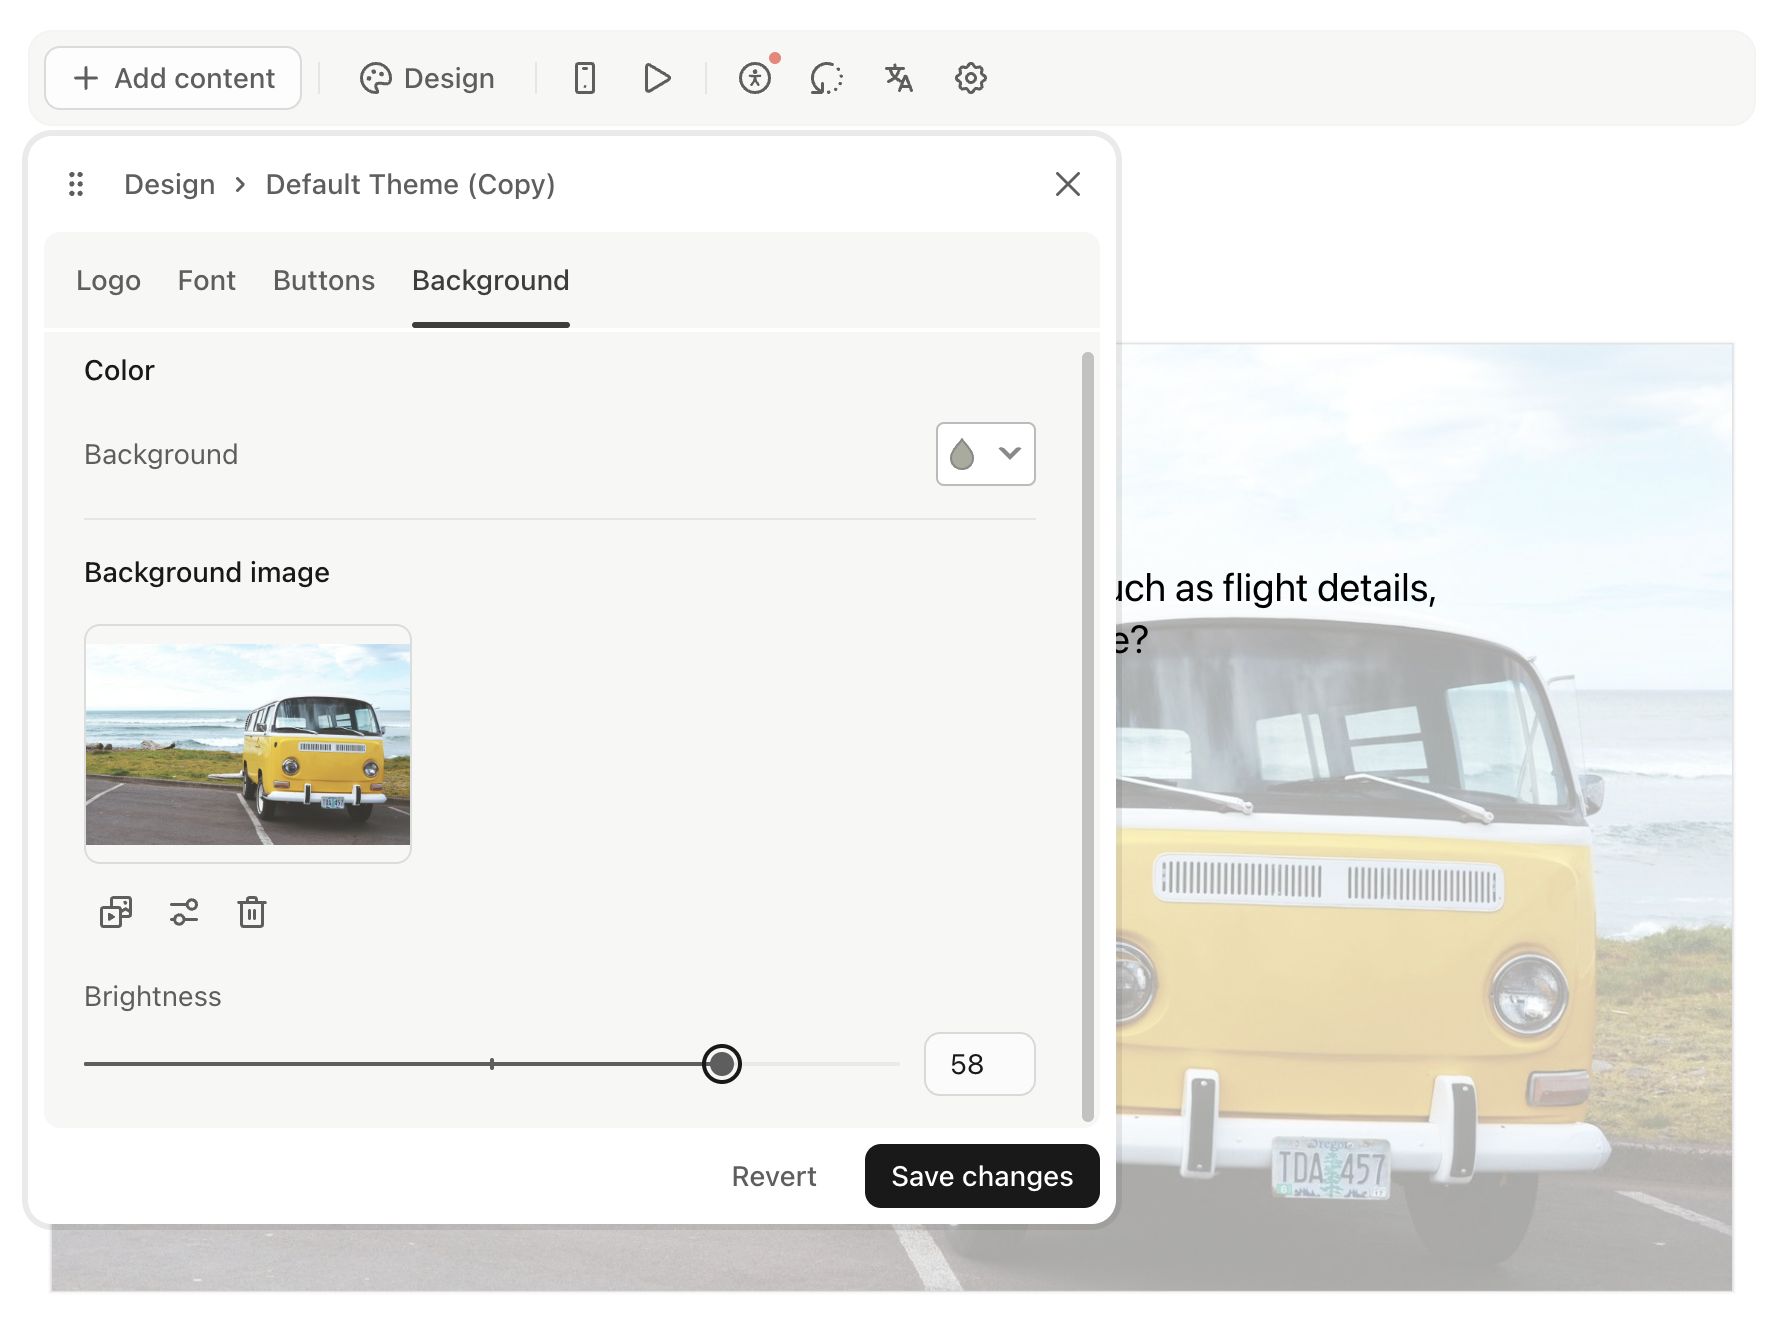
Task: Switch to the Font tab
Action: 206,281
